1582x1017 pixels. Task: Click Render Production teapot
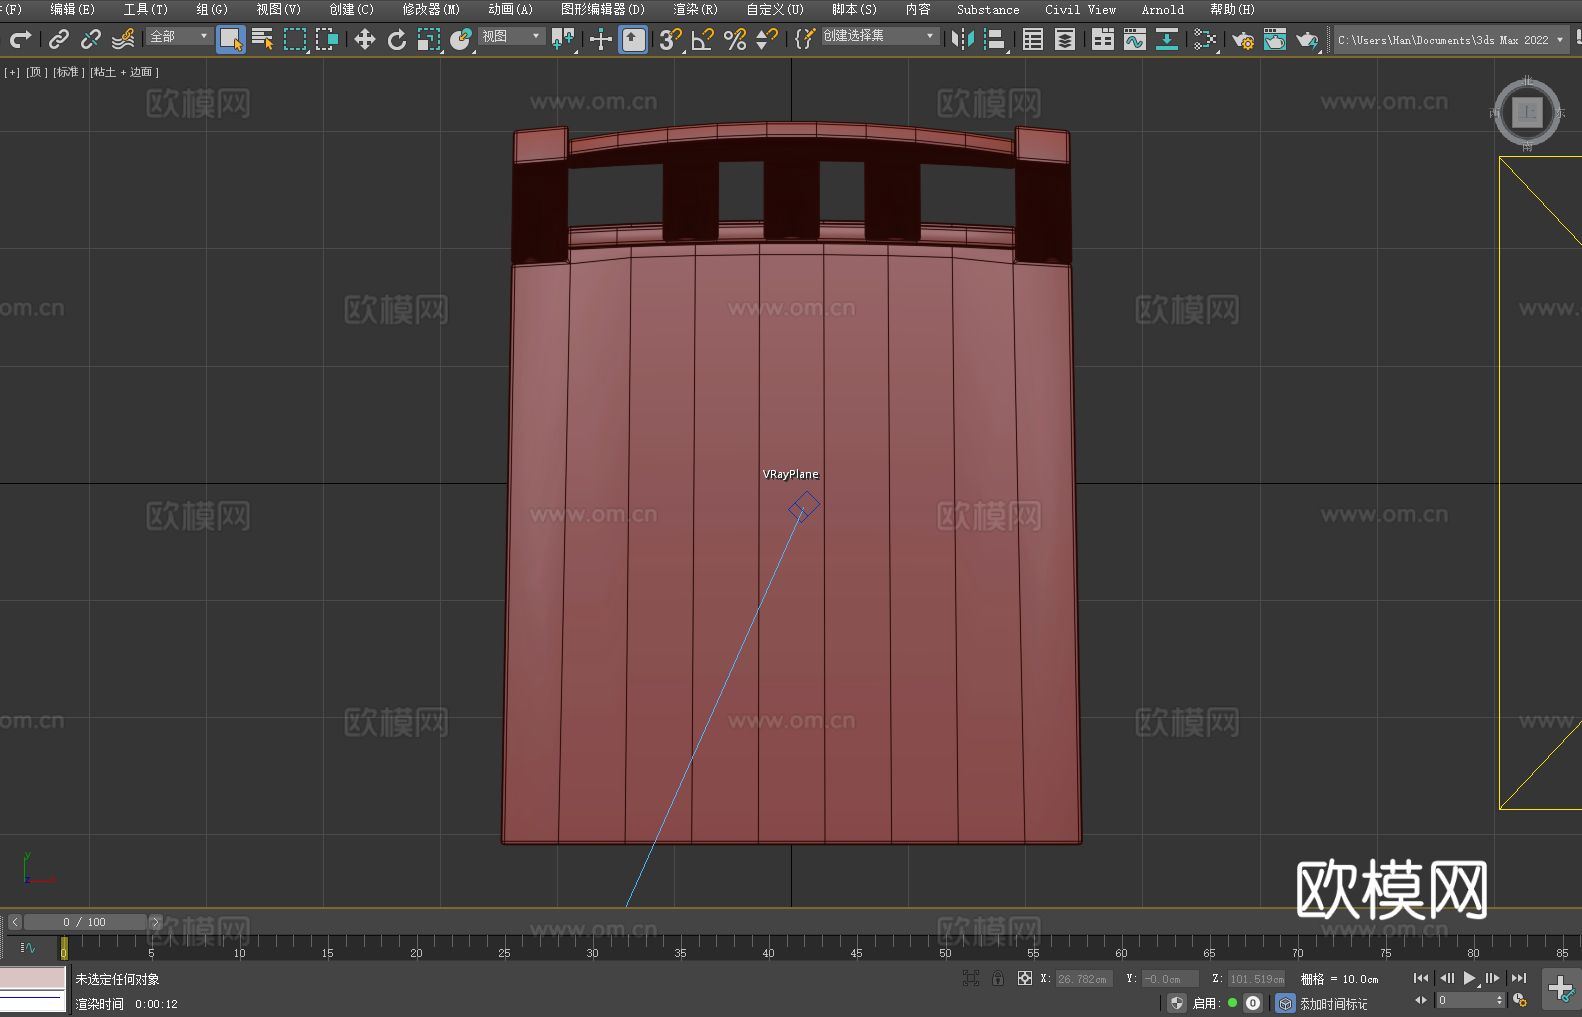pos(1307,40)
